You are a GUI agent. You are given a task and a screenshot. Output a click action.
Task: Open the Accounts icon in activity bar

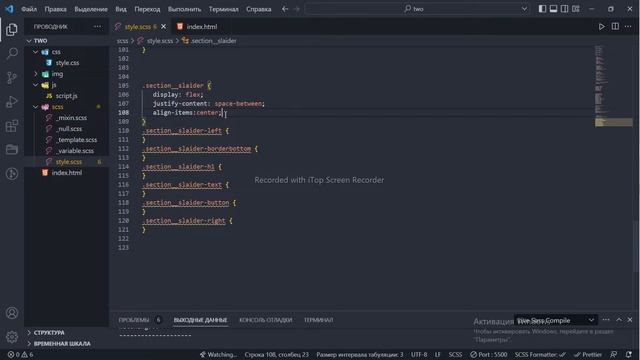[12, 313]
